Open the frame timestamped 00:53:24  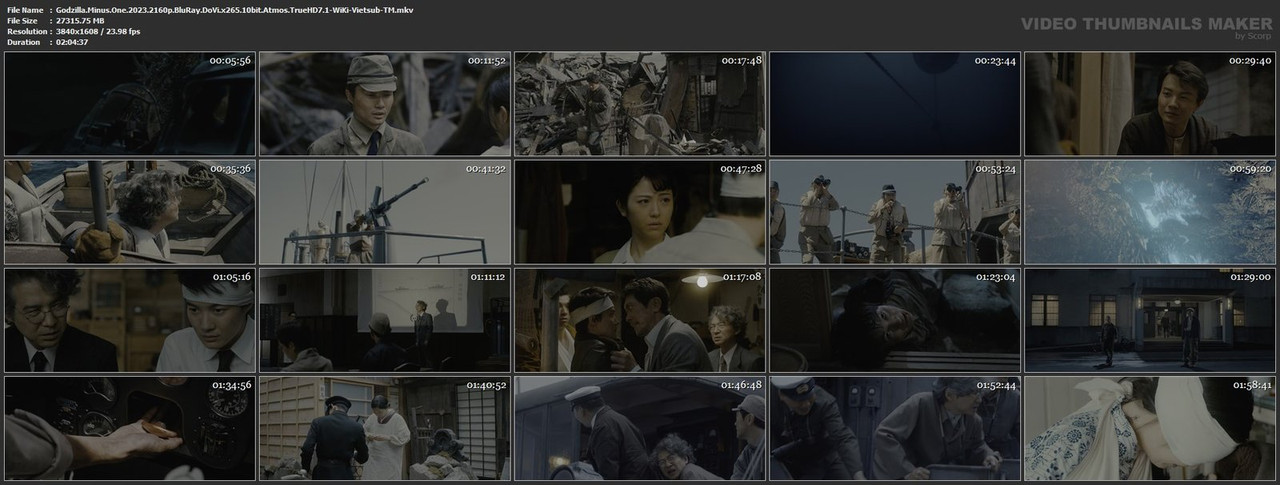(x=894, y=212)
